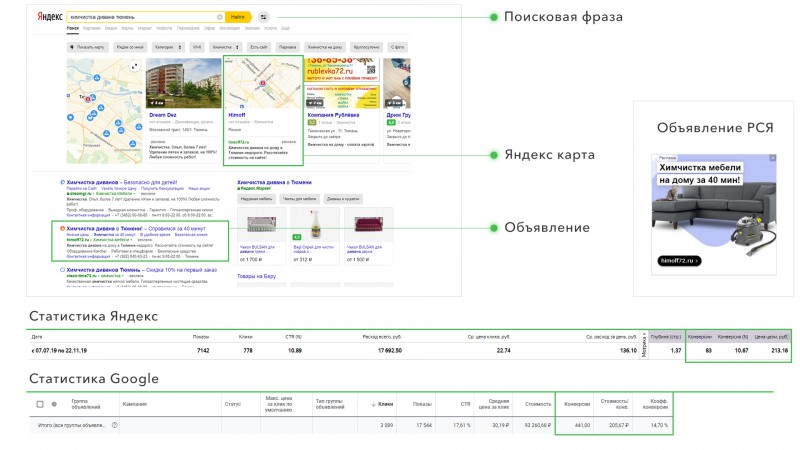The width and height of the screenshot is (800, 450).
Task: Click the burgundy sofa cover product image
Action: click(368, 224)
